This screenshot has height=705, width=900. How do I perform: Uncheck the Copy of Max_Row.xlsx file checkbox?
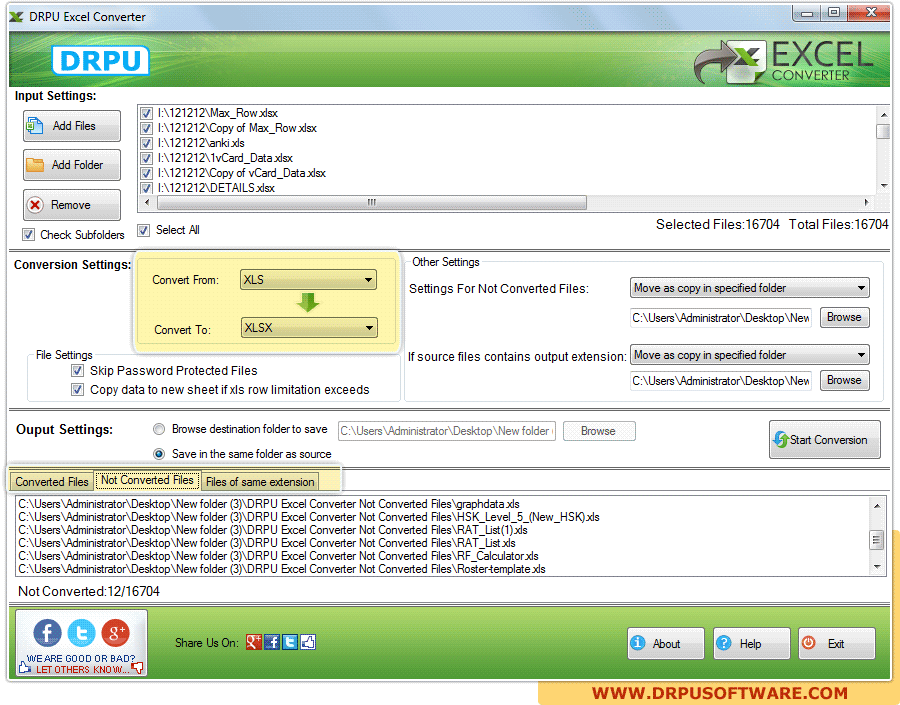[146, 128]
